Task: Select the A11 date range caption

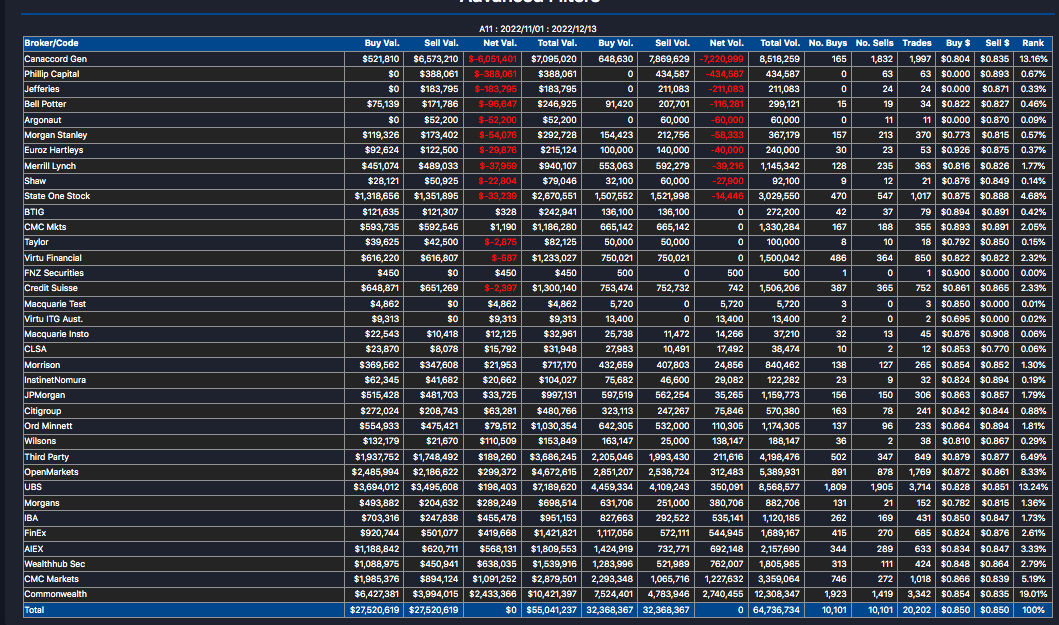Action: pyautogui.click(x=538, y=29)
